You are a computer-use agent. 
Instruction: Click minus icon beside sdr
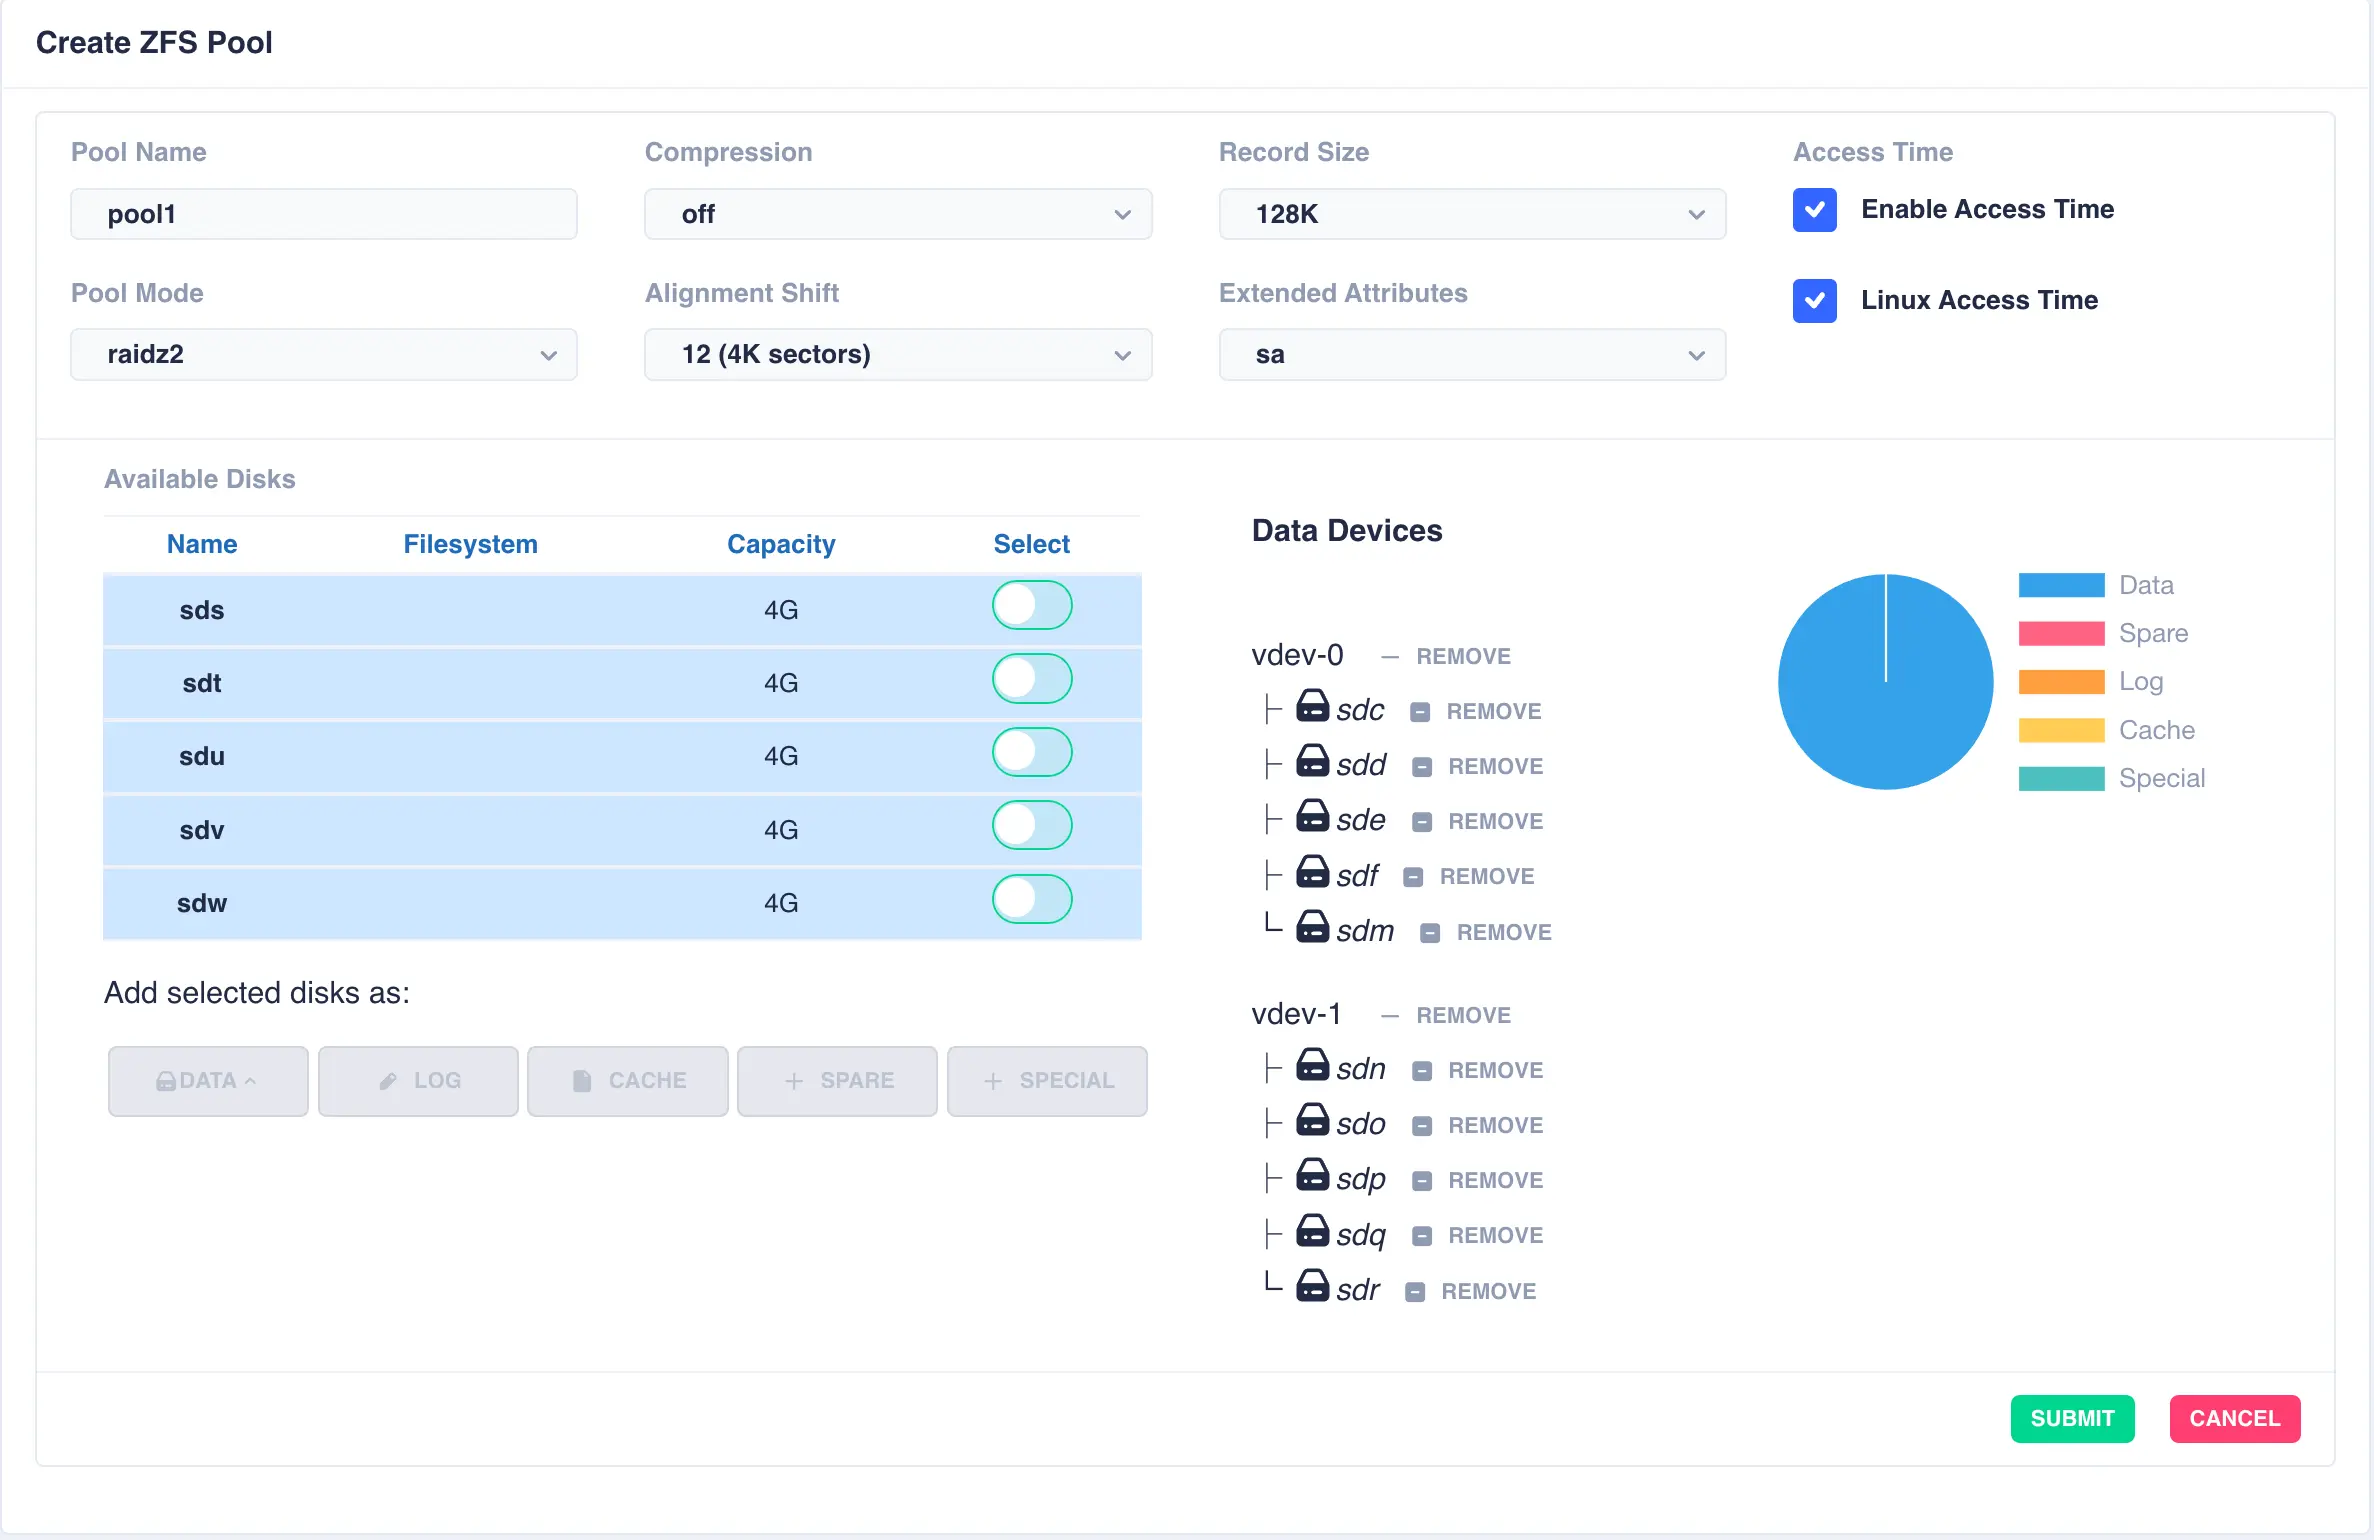point(1415,1292)
